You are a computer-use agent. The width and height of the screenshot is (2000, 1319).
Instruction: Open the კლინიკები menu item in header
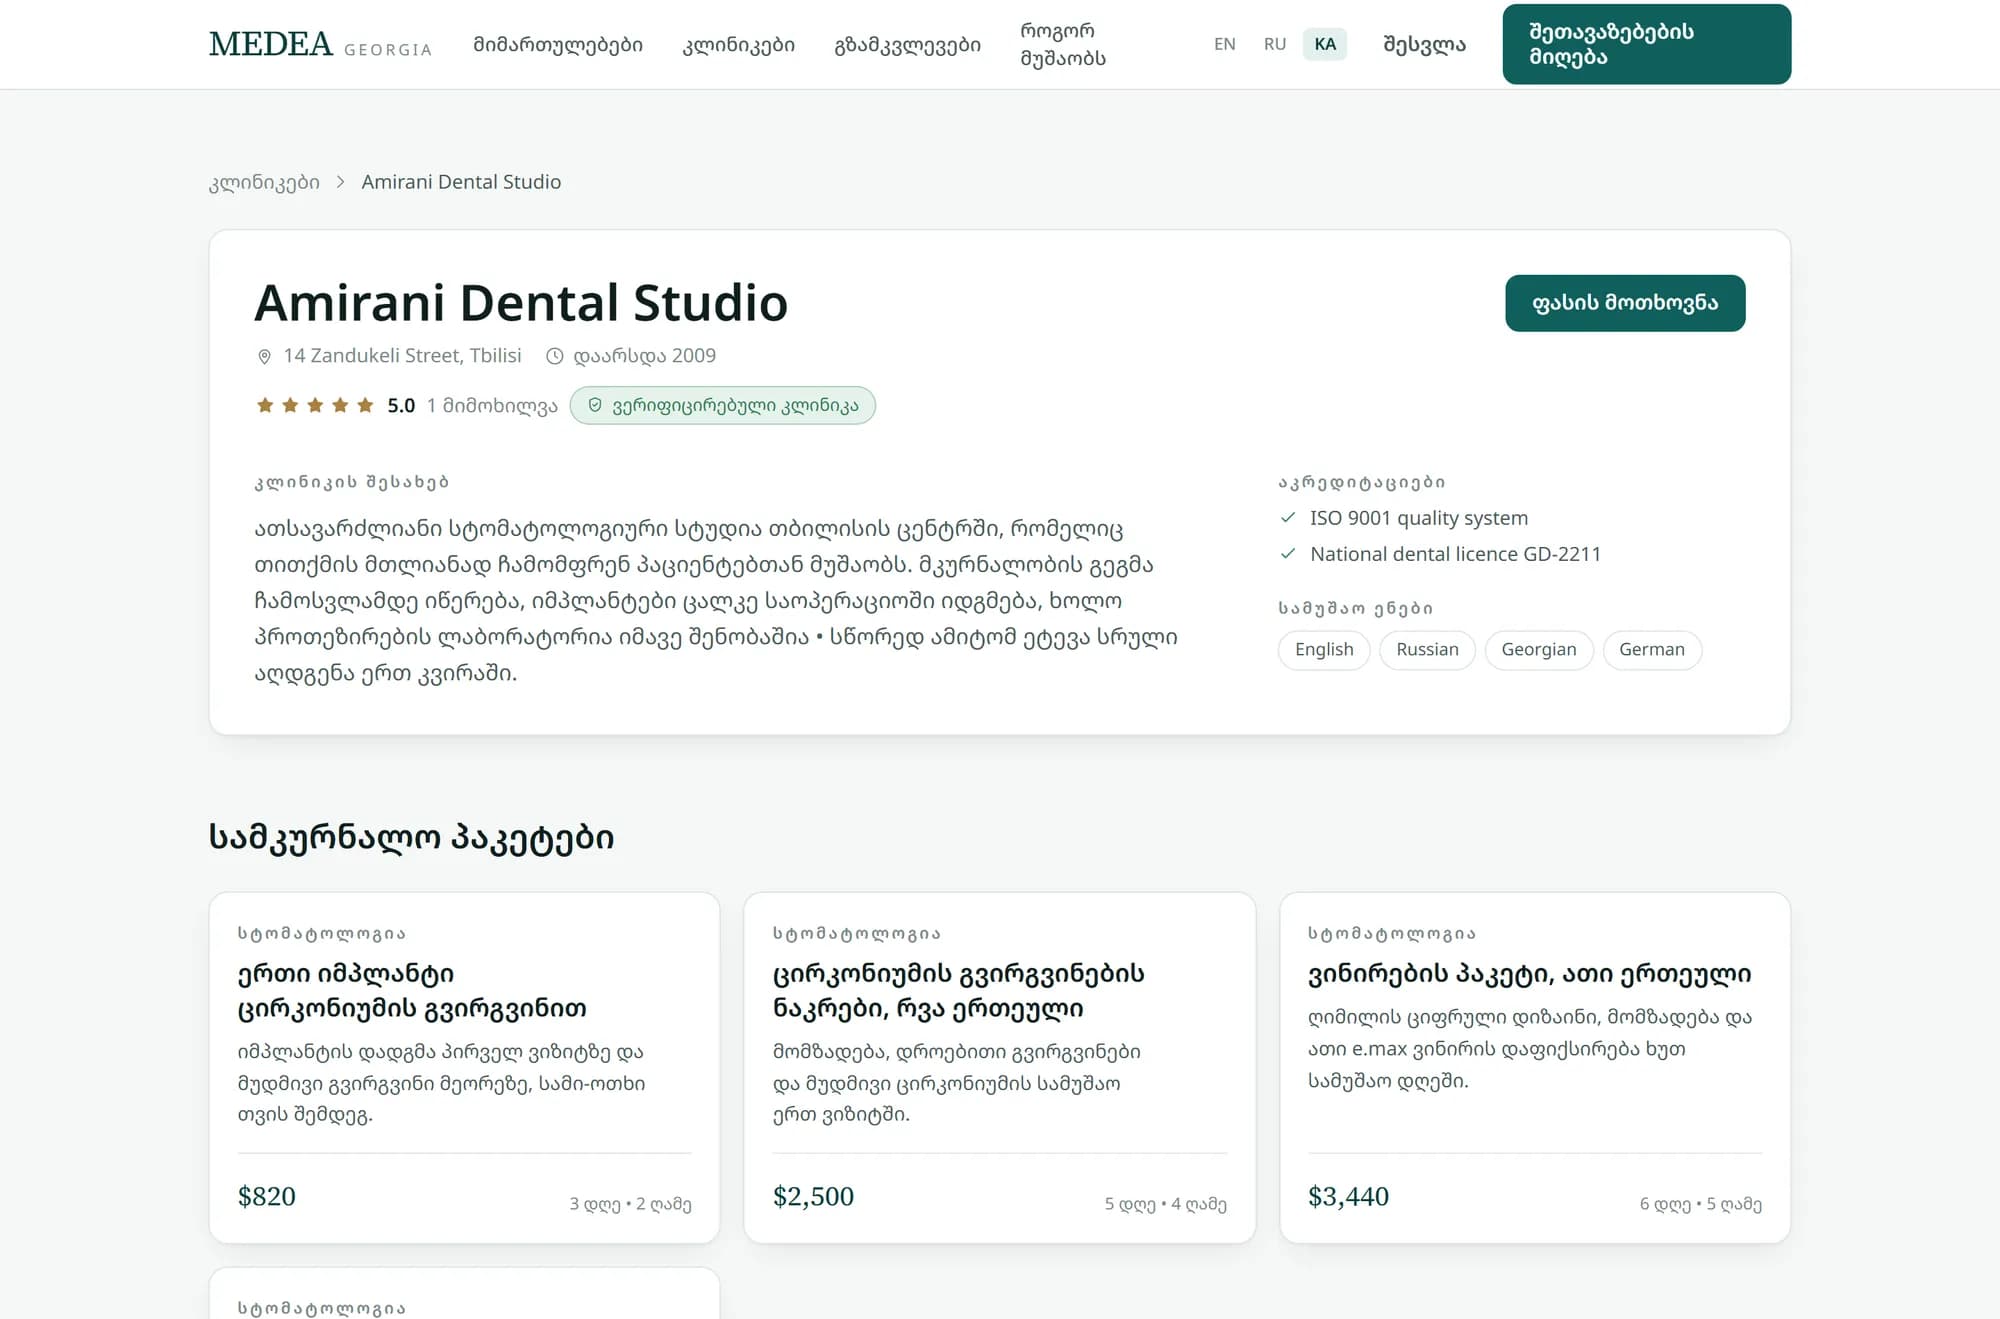point(738,45)
